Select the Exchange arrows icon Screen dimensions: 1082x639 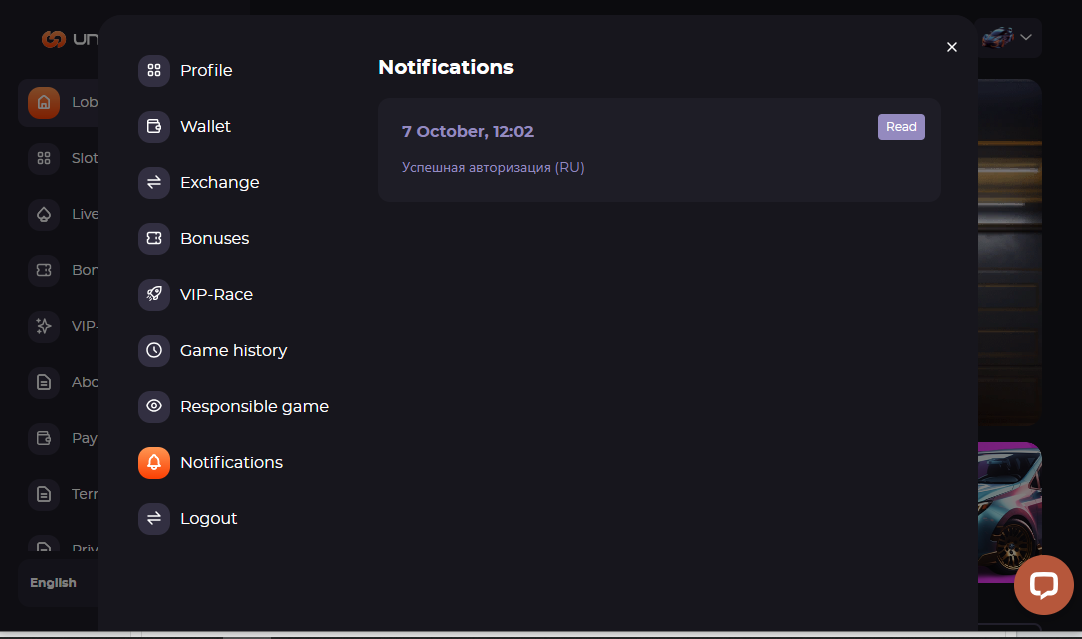tap(154, 182)
